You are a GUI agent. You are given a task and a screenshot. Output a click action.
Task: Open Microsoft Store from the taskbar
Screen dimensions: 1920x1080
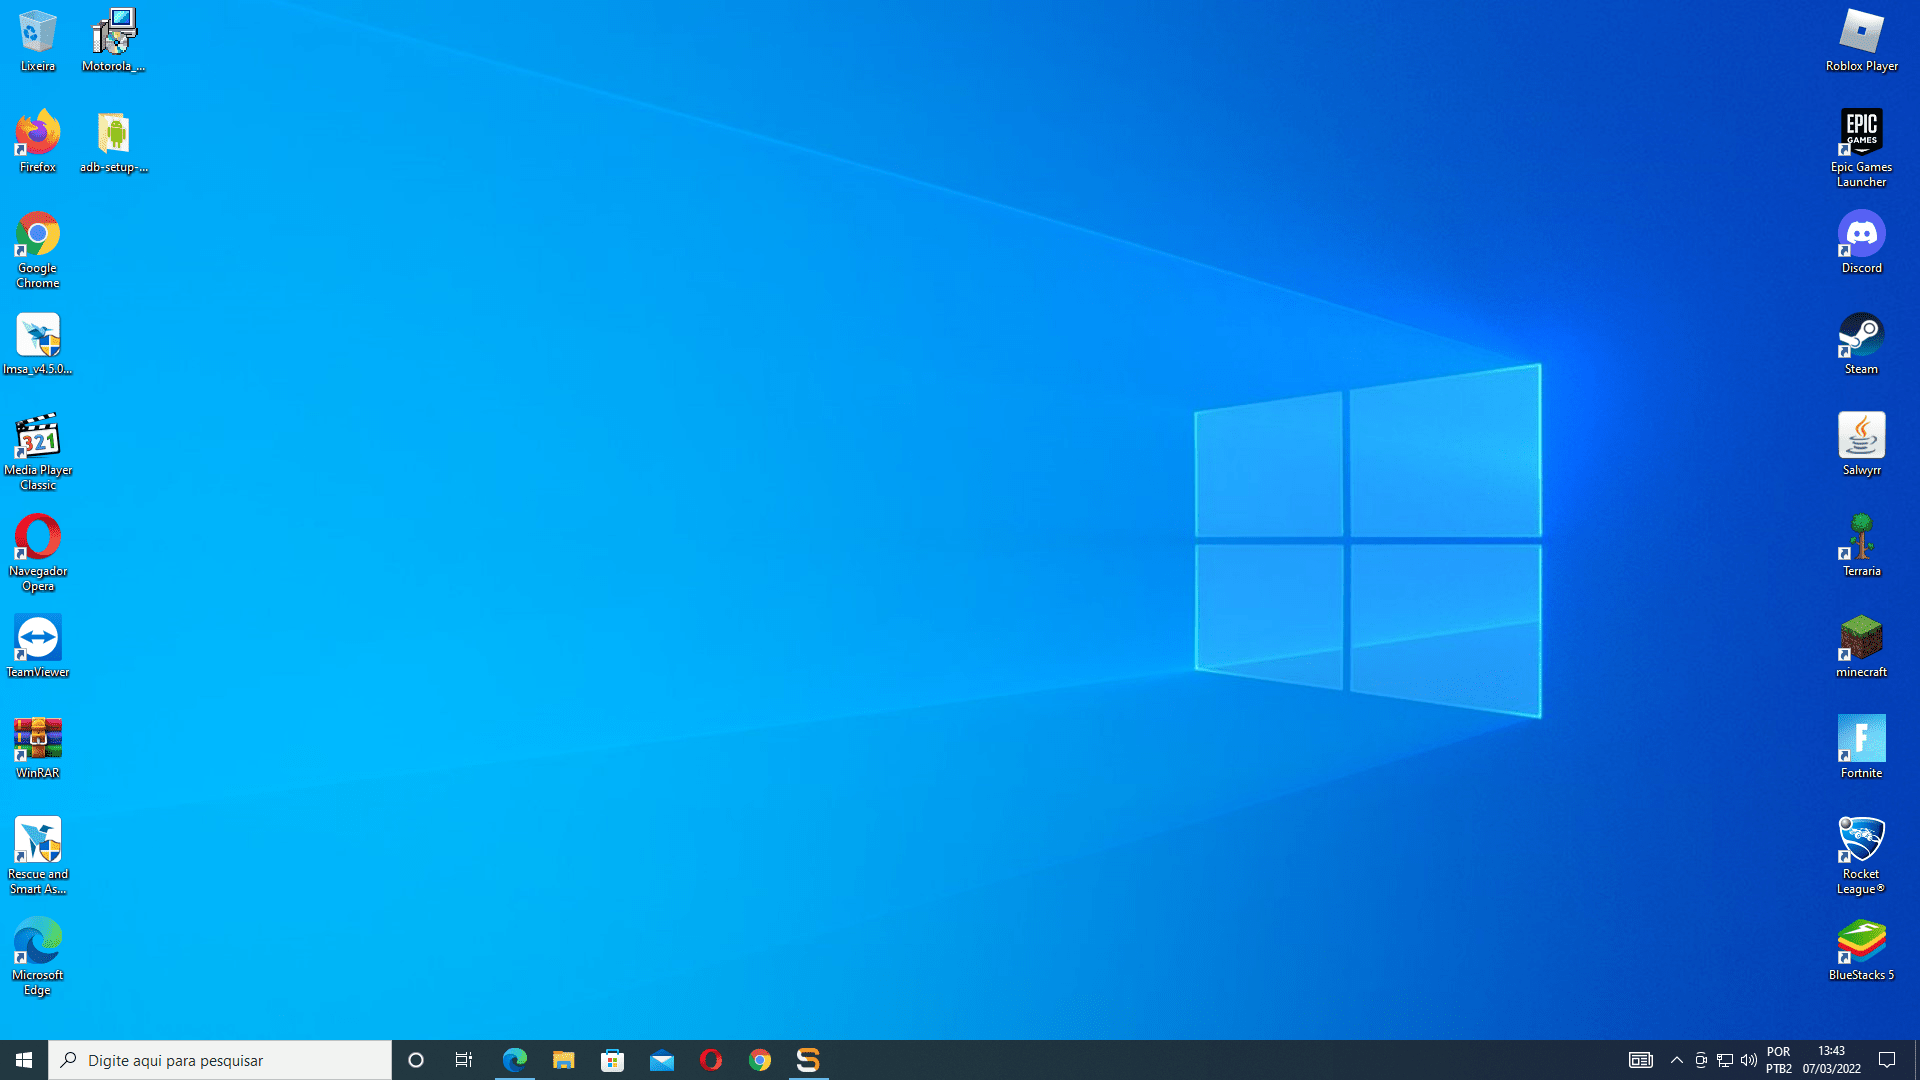pos(613,1060)
